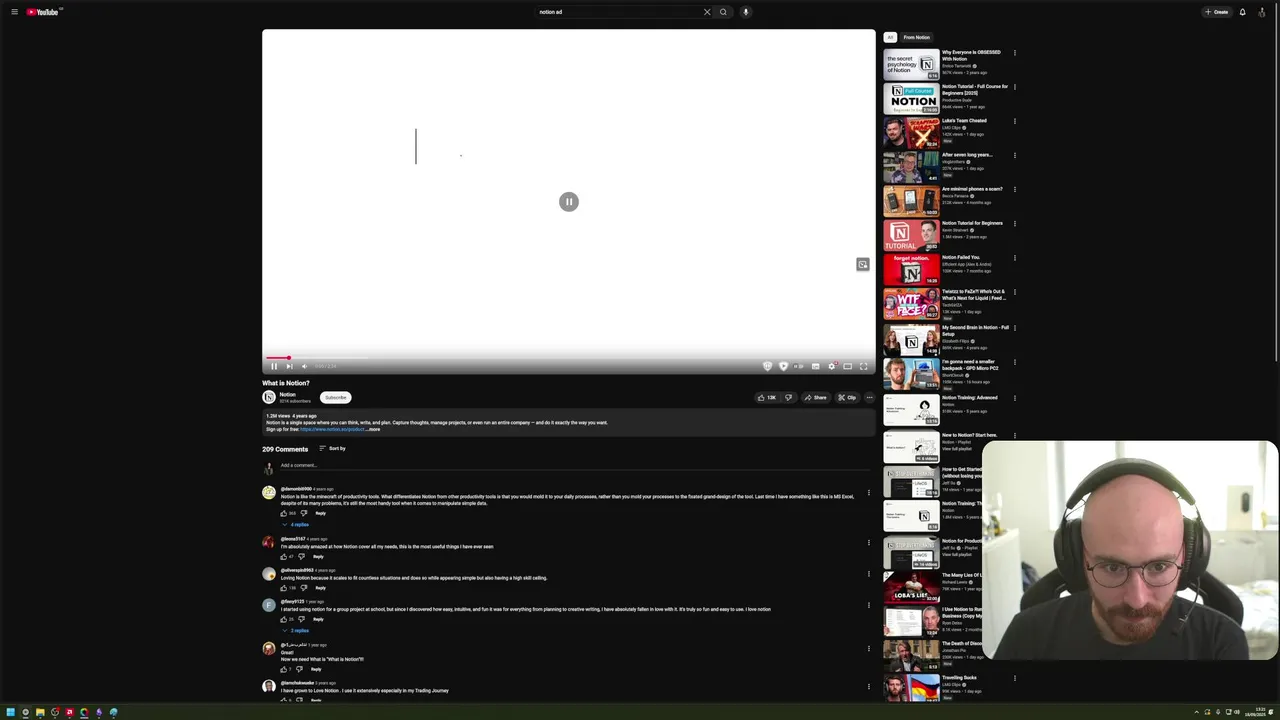1280x720 pixels.
Task: Open 'Are minimal phones a scam?' thumbnail
Action: (x=911, y=201)
